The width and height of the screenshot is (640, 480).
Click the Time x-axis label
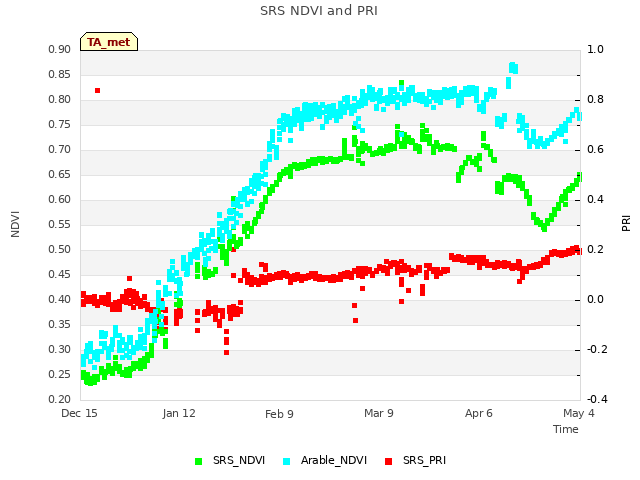pos(566,429)
